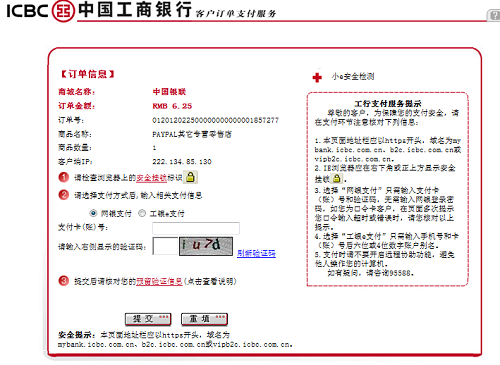Click the 中国工商银行 header title

(135, 9)
